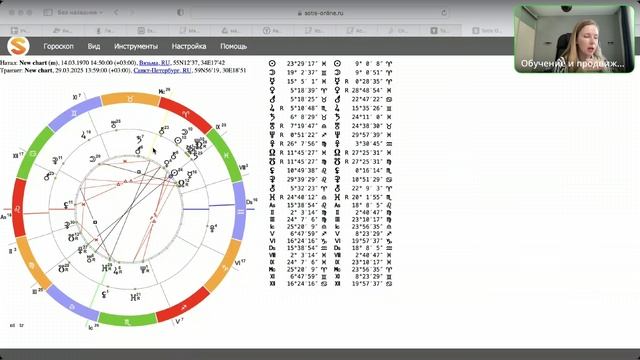The height and width of the screenshot is (360, 640).
Task: Click the green Pisces segment on zodiac ring
Action: point(227,155)
